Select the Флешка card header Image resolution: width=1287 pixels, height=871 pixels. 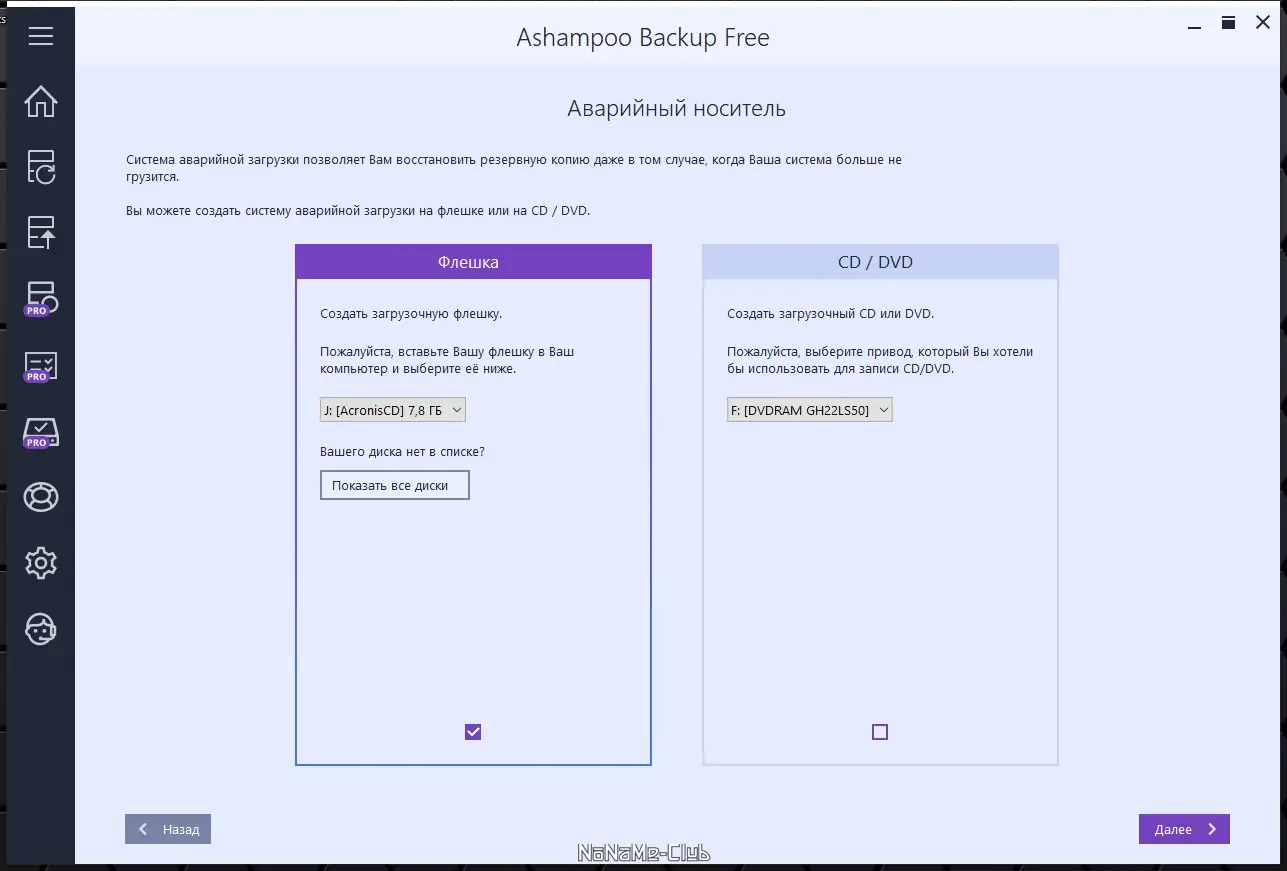[x=473, y=262]
